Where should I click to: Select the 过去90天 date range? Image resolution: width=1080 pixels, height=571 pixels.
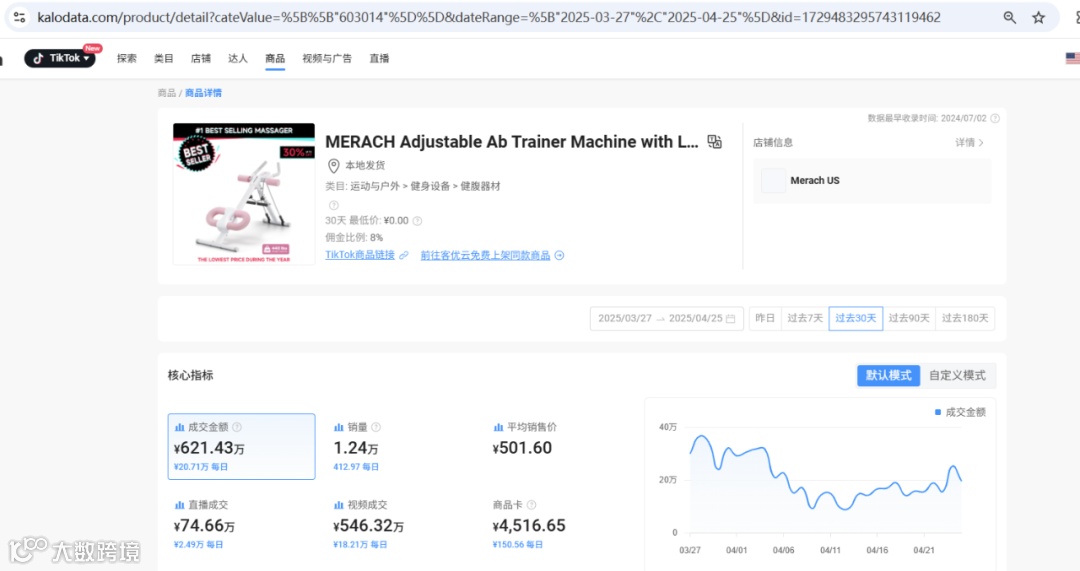[909, 318]
